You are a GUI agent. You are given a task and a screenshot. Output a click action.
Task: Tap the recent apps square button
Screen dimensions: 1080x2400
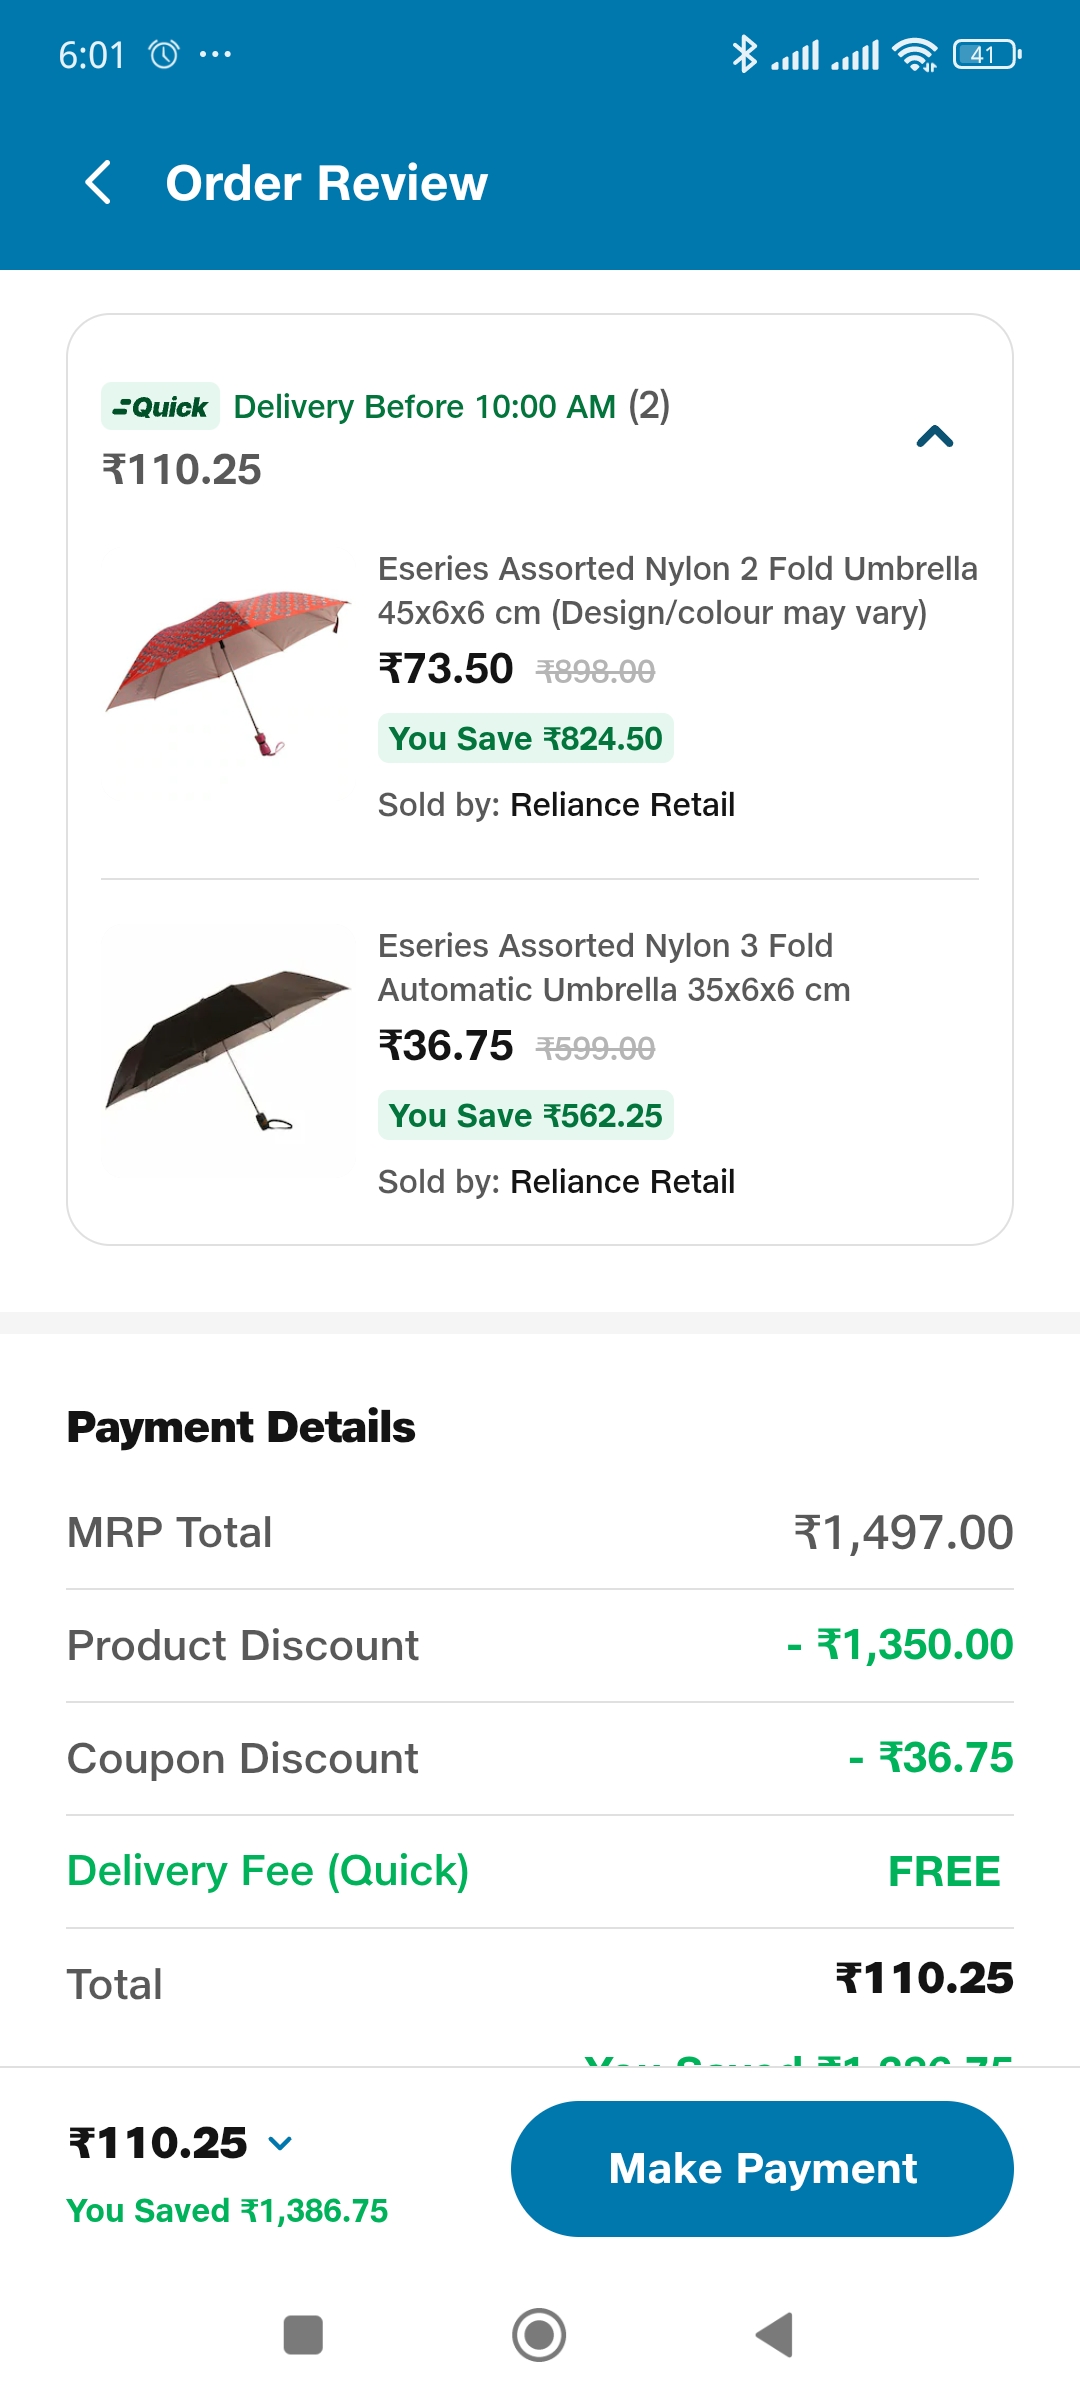pos(303,2335)
